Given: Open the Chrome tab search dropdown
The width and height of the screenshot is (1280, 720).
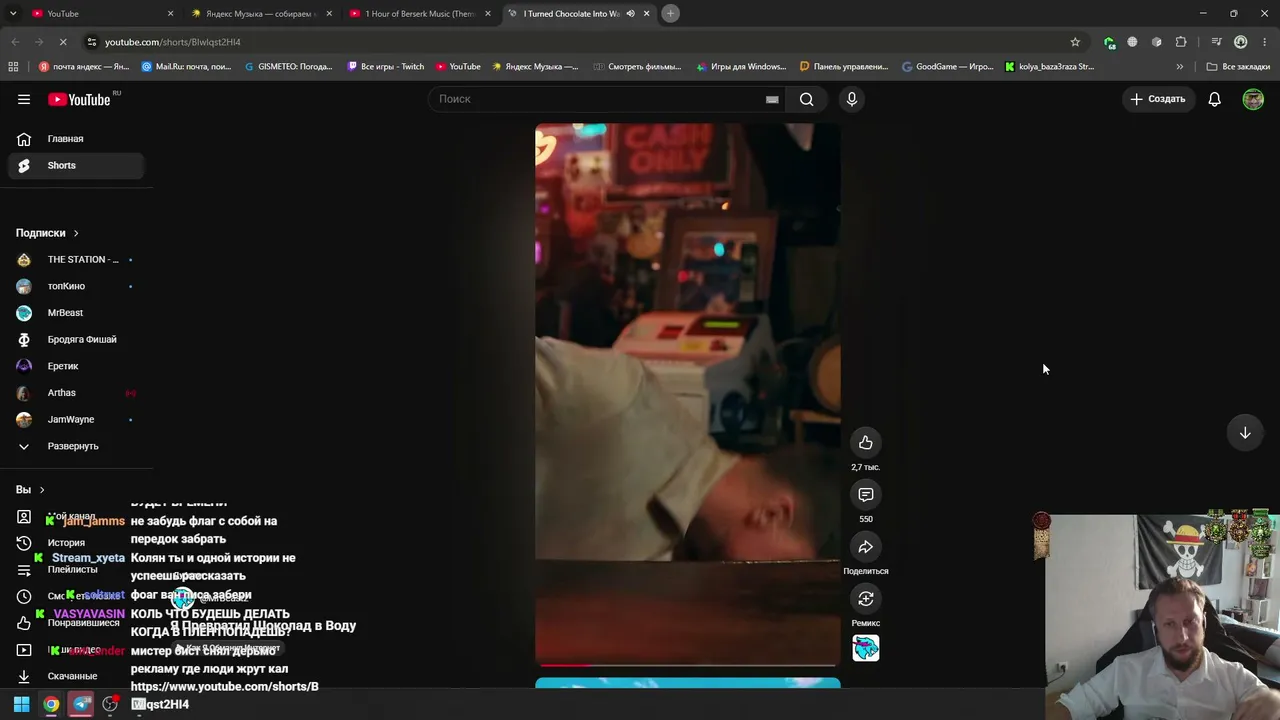Looking at the screenshot, I should 13,14.
